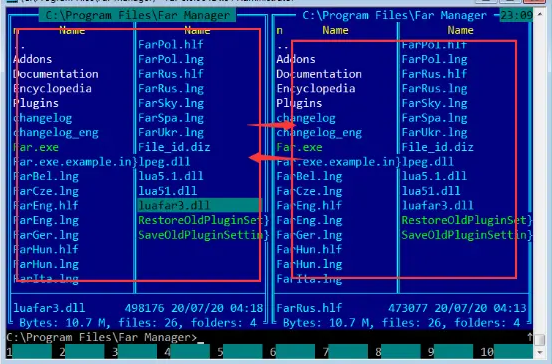This screenshot has width=552, height=364.
Task: Select lua51.dll in left panel
Action: 167,191
